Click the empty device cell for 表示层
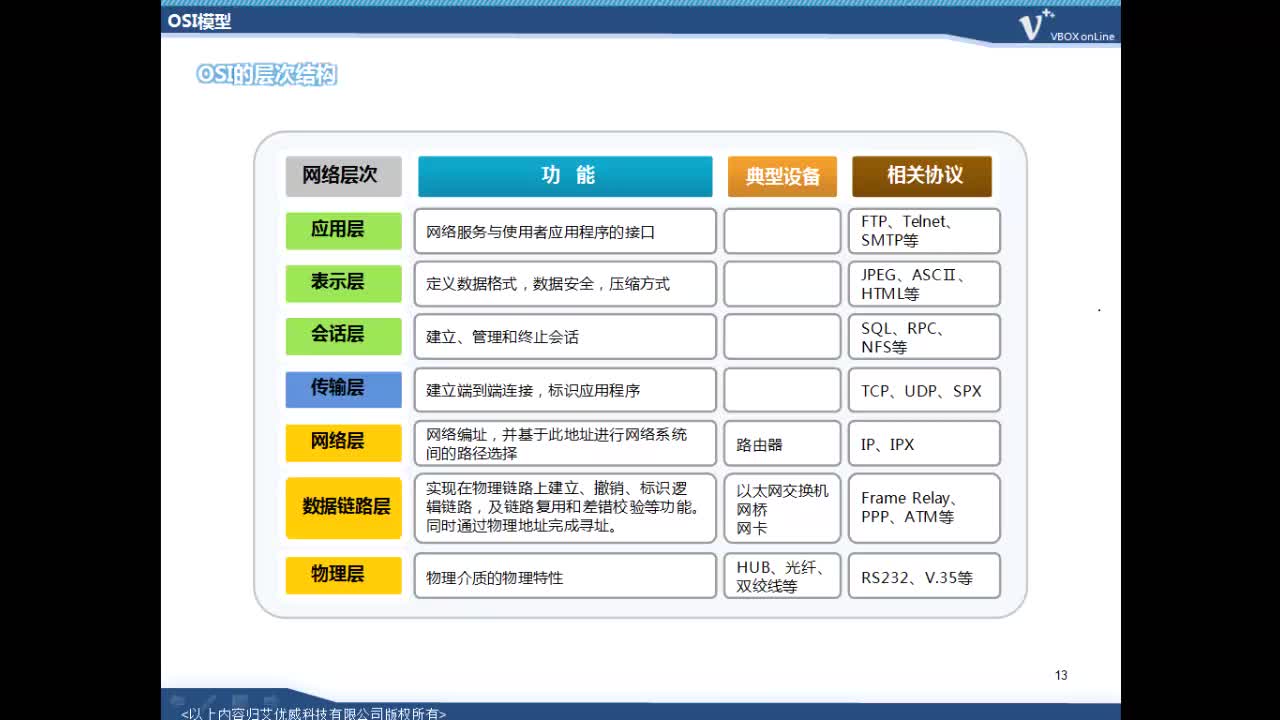1280x720 pixels. 782,284
